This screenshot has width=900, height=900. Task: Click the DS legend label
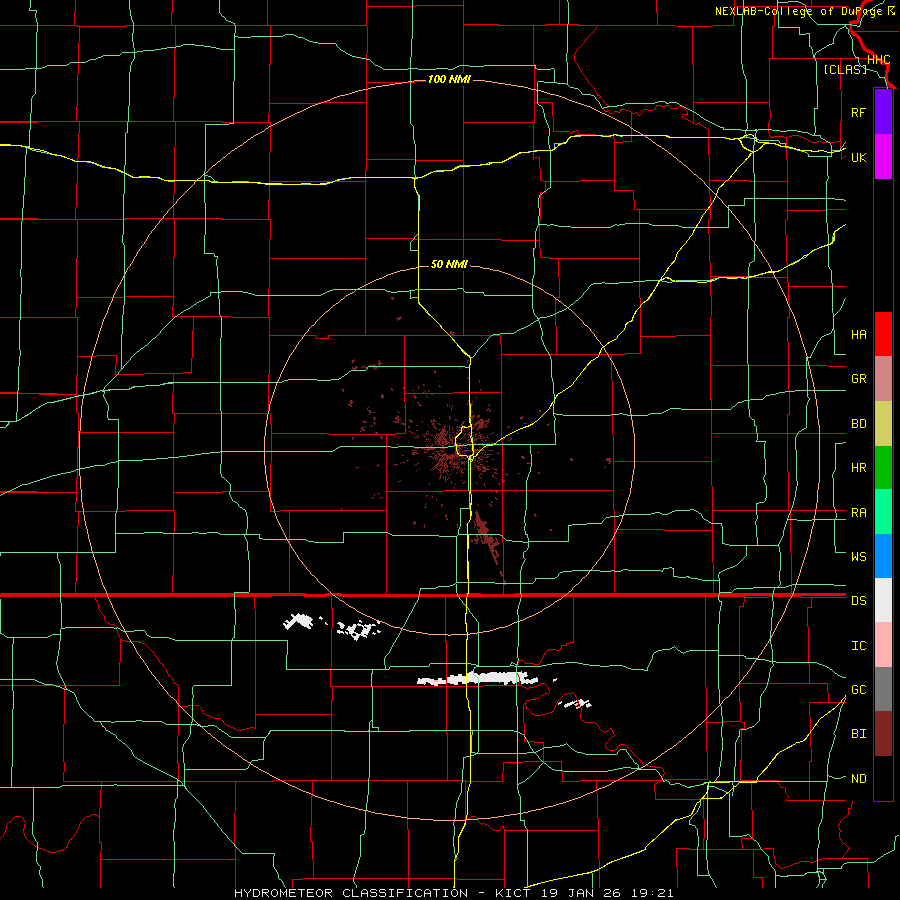(x=858, y=600)
